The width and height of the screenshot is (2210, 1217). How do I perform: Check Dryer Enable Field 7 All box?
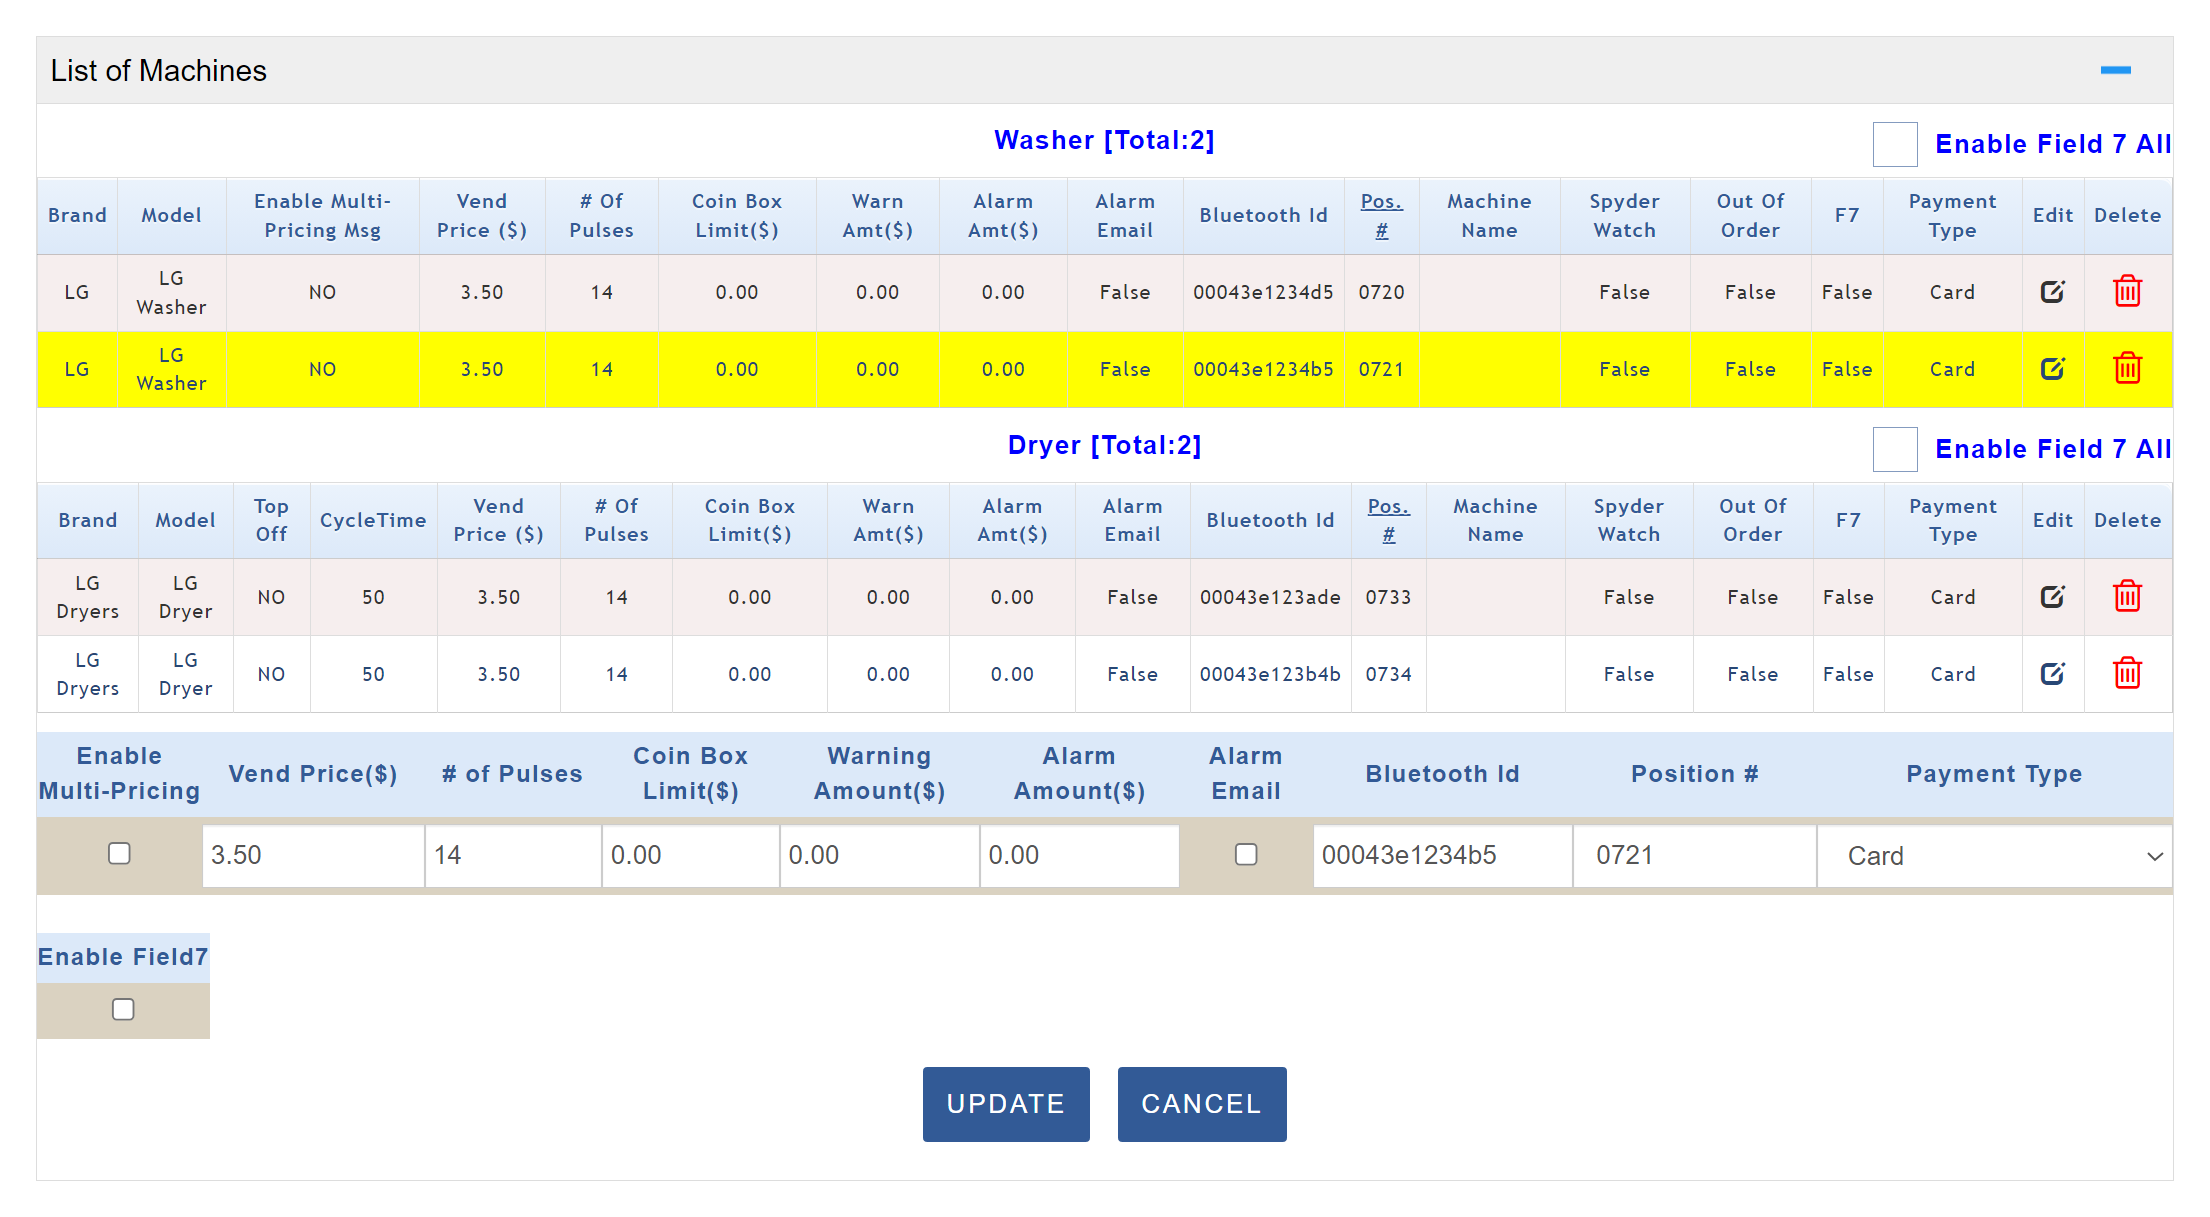[x=1894, y=450]
